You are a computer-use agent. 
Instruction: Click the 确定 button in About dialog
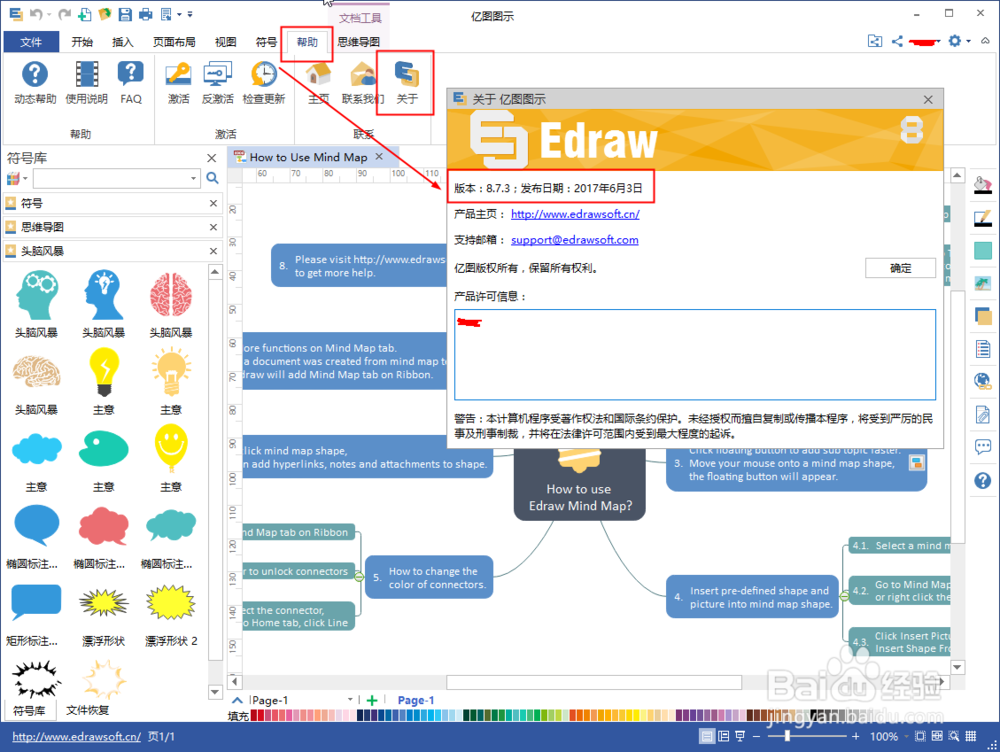tap(899, 268)
